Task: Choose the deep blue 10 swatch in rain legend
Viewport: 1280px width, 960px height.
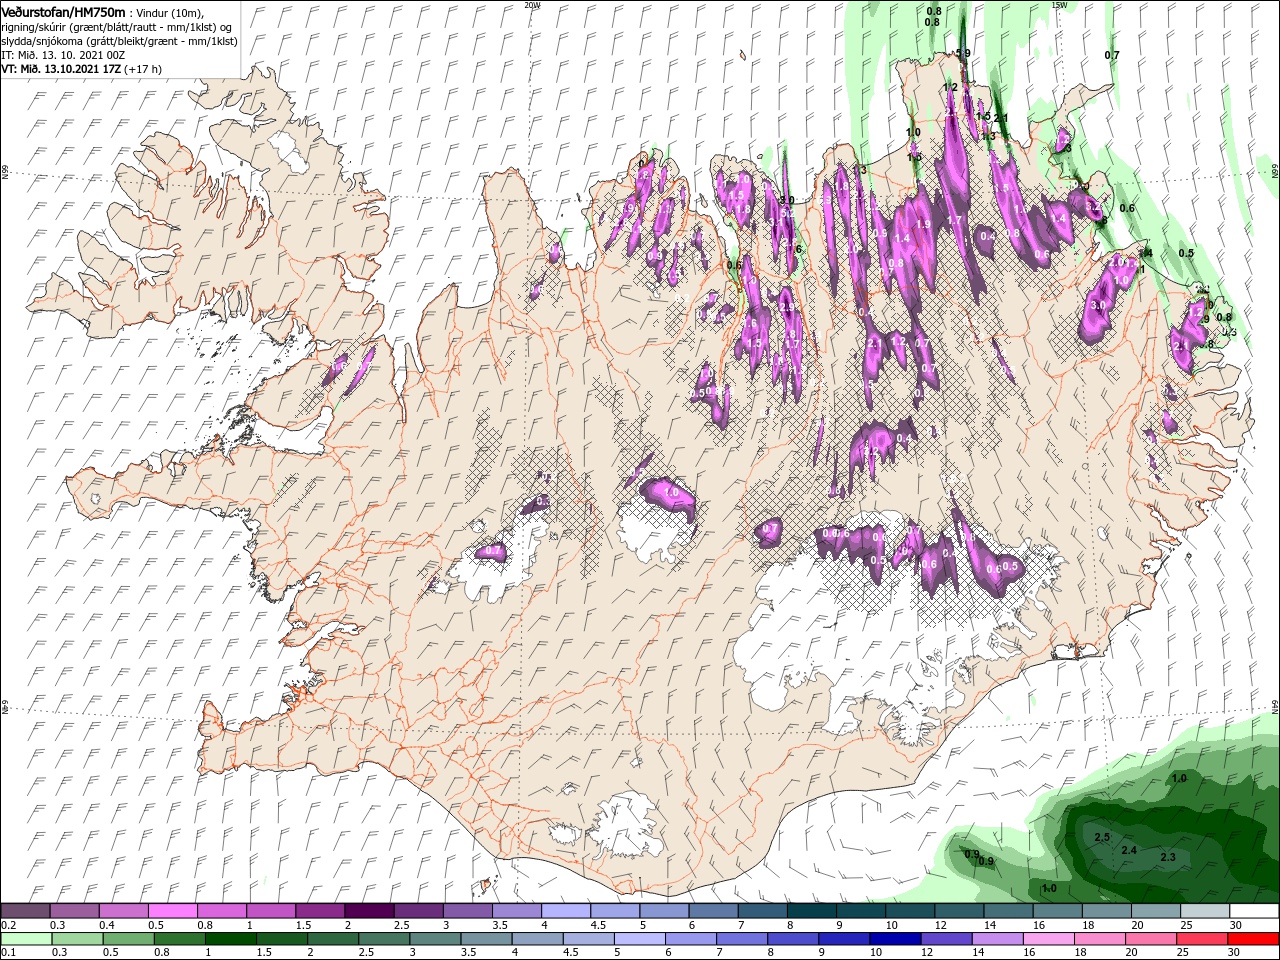Action: click(894, 938)
